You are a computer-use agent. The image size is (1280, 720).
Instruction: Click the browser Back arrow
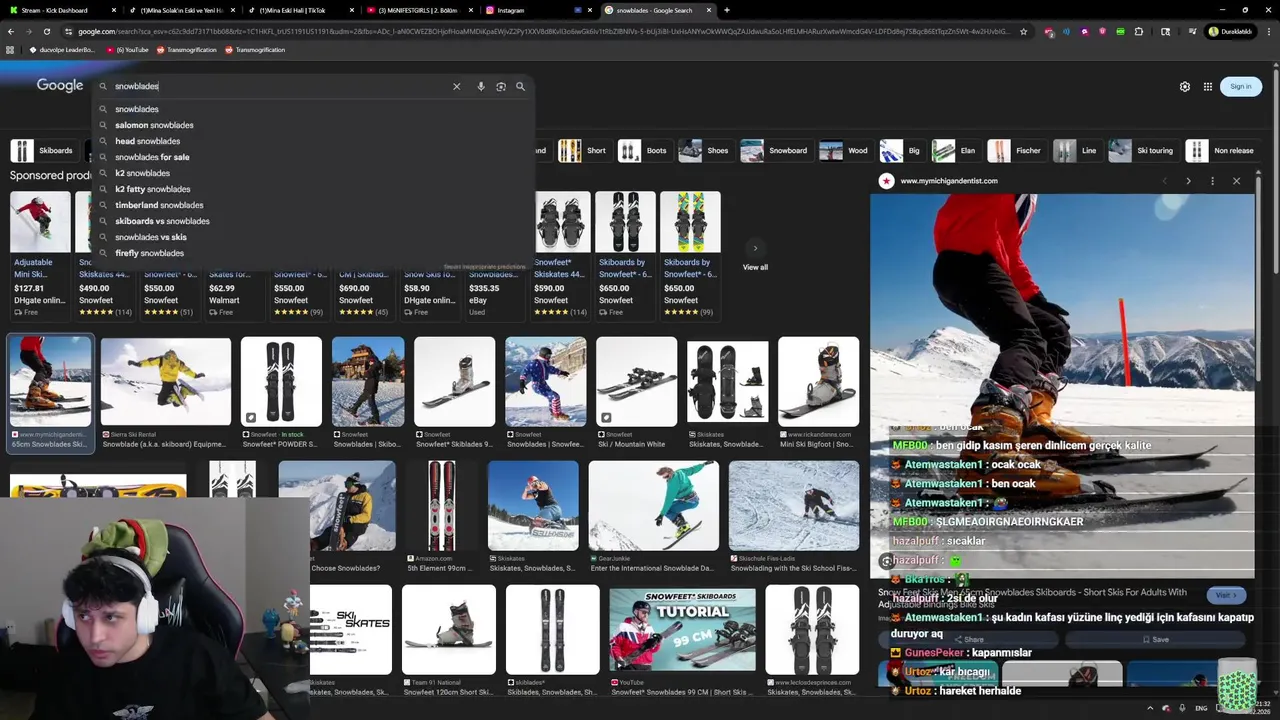coord(10,31)
